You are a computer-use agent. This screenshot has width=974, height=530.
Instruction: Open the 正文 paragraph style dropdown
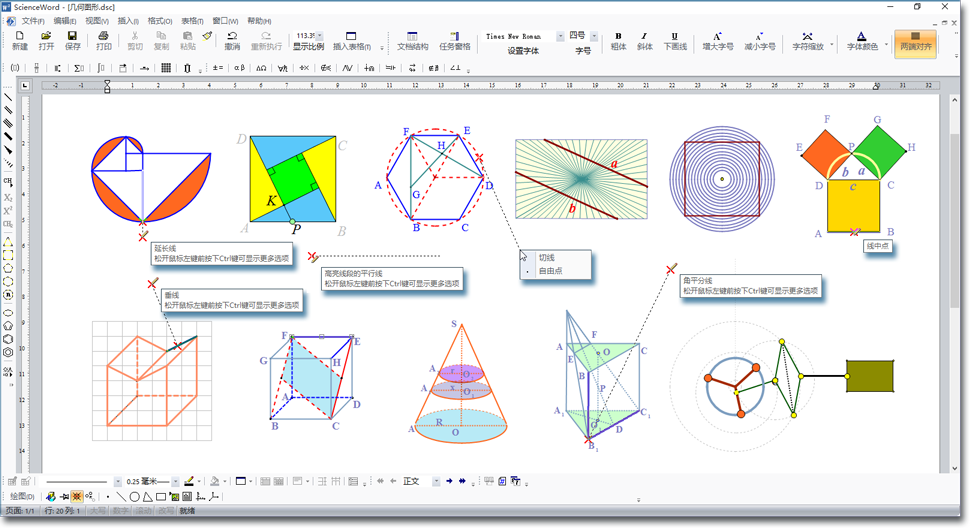click(437, 481)
